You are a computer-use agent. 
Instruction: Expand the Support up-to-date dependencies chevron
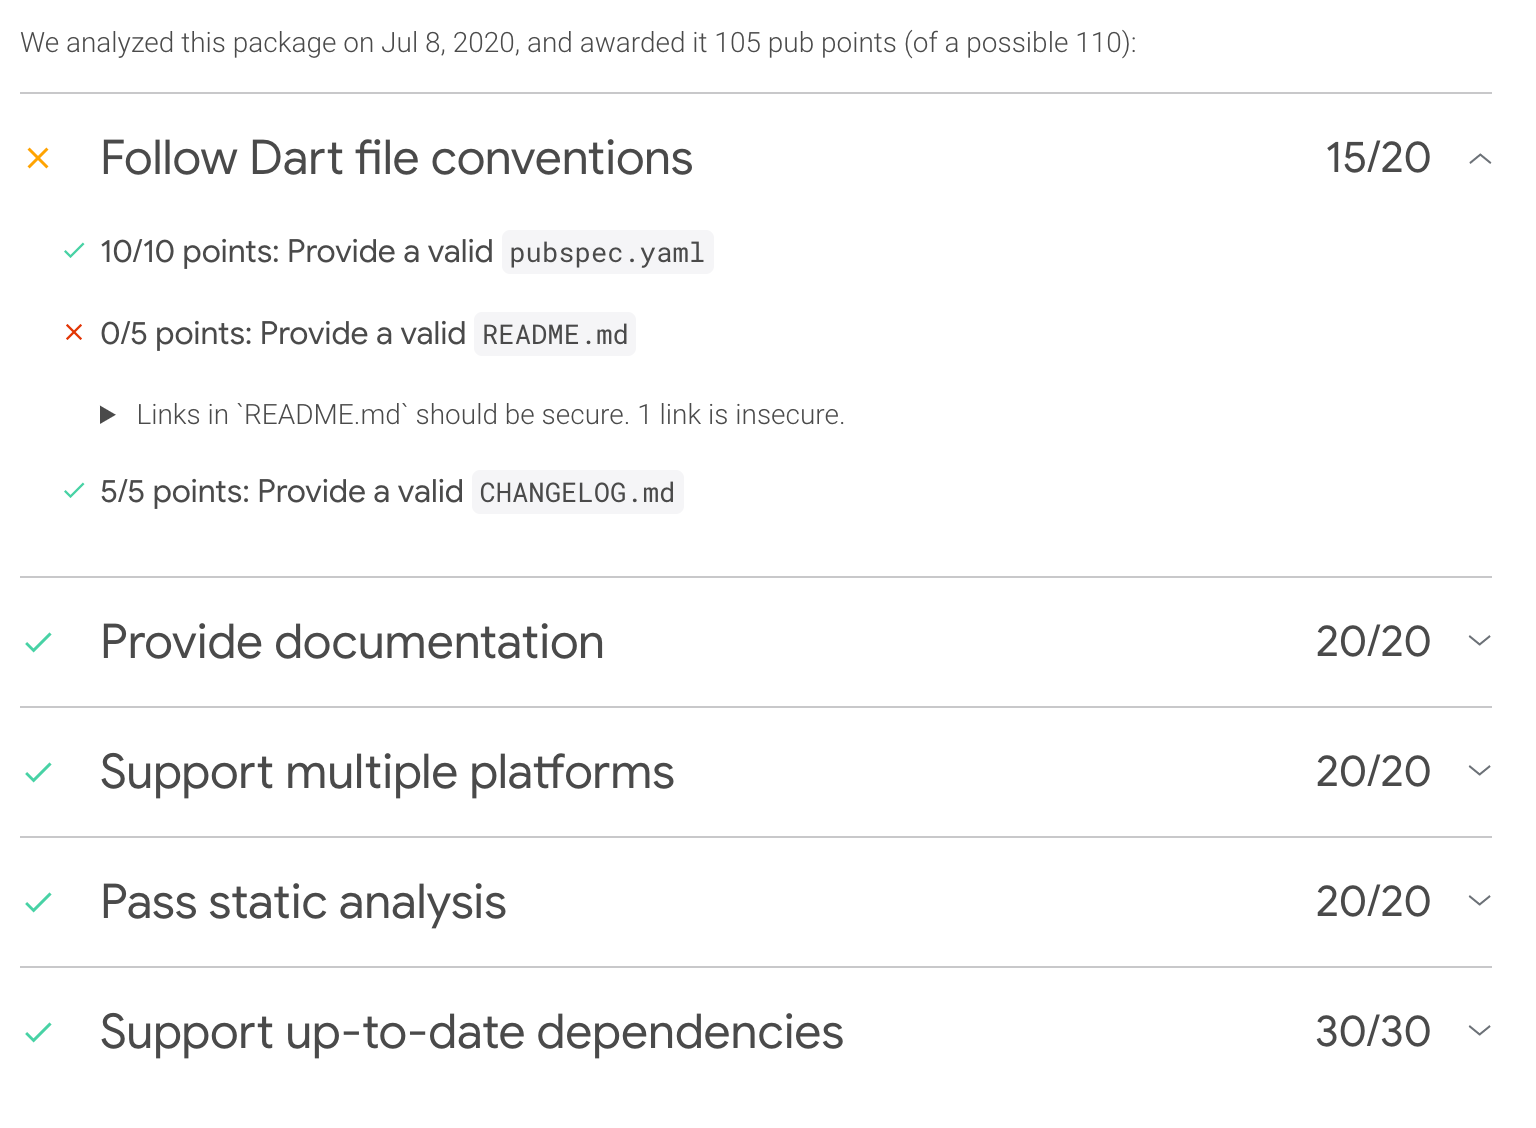click(1480, 1031)
